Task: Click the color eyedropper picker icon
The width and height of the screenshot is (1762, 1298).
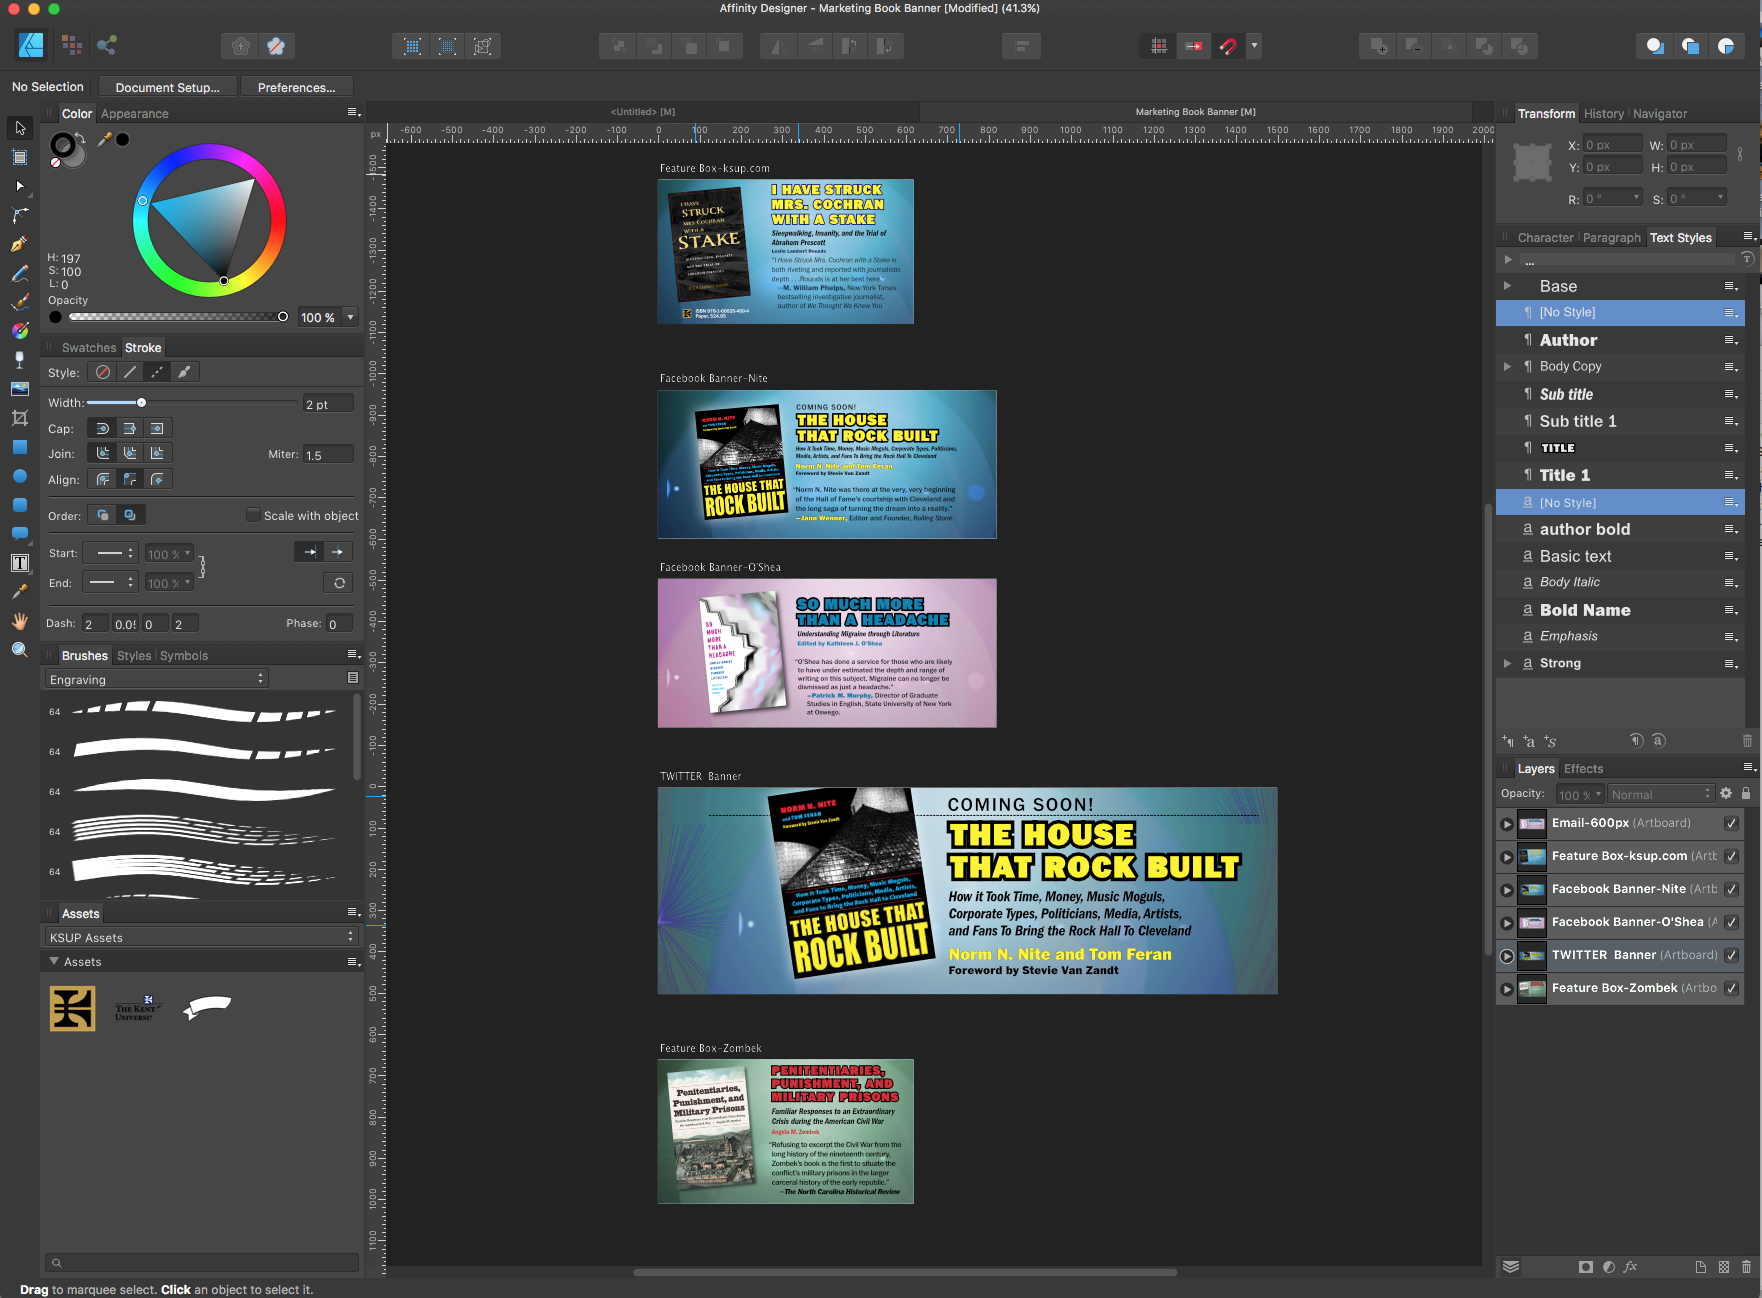Action: pos(104,140)
